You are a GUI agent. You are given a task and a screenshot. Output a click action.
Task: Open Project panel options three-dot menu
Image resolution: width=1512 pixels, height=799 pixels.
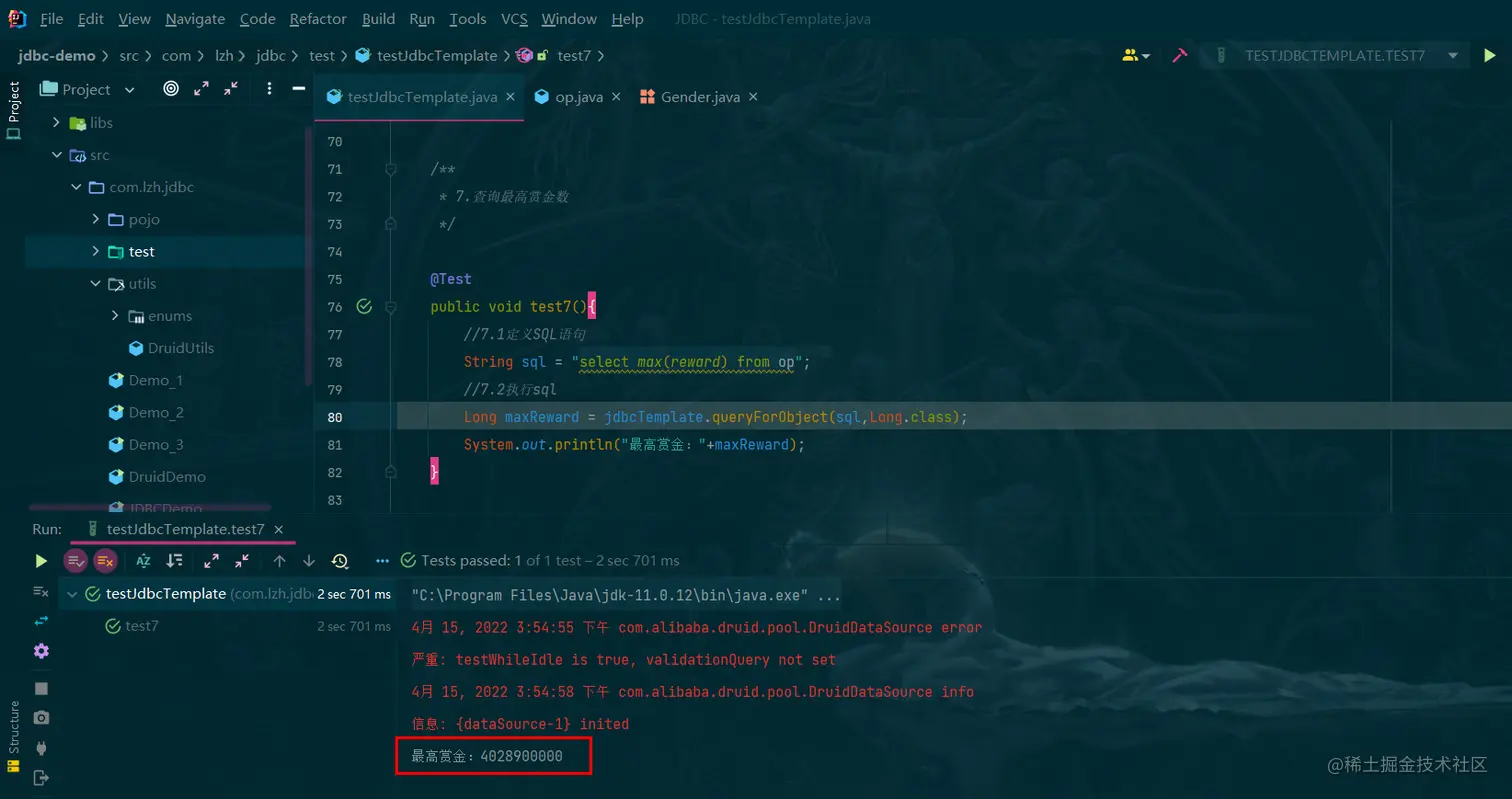tap(269, 89)
